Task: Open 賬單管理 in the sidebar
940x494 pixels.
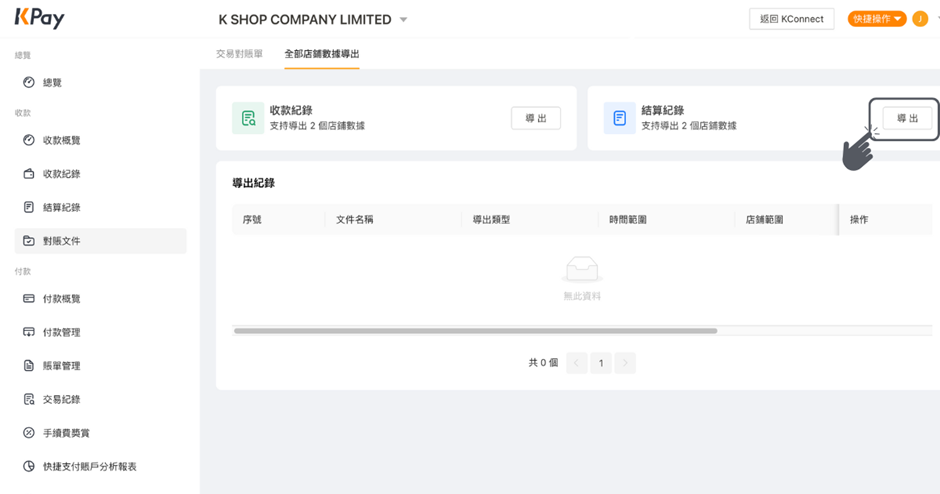Action: [x=101, y=365]
